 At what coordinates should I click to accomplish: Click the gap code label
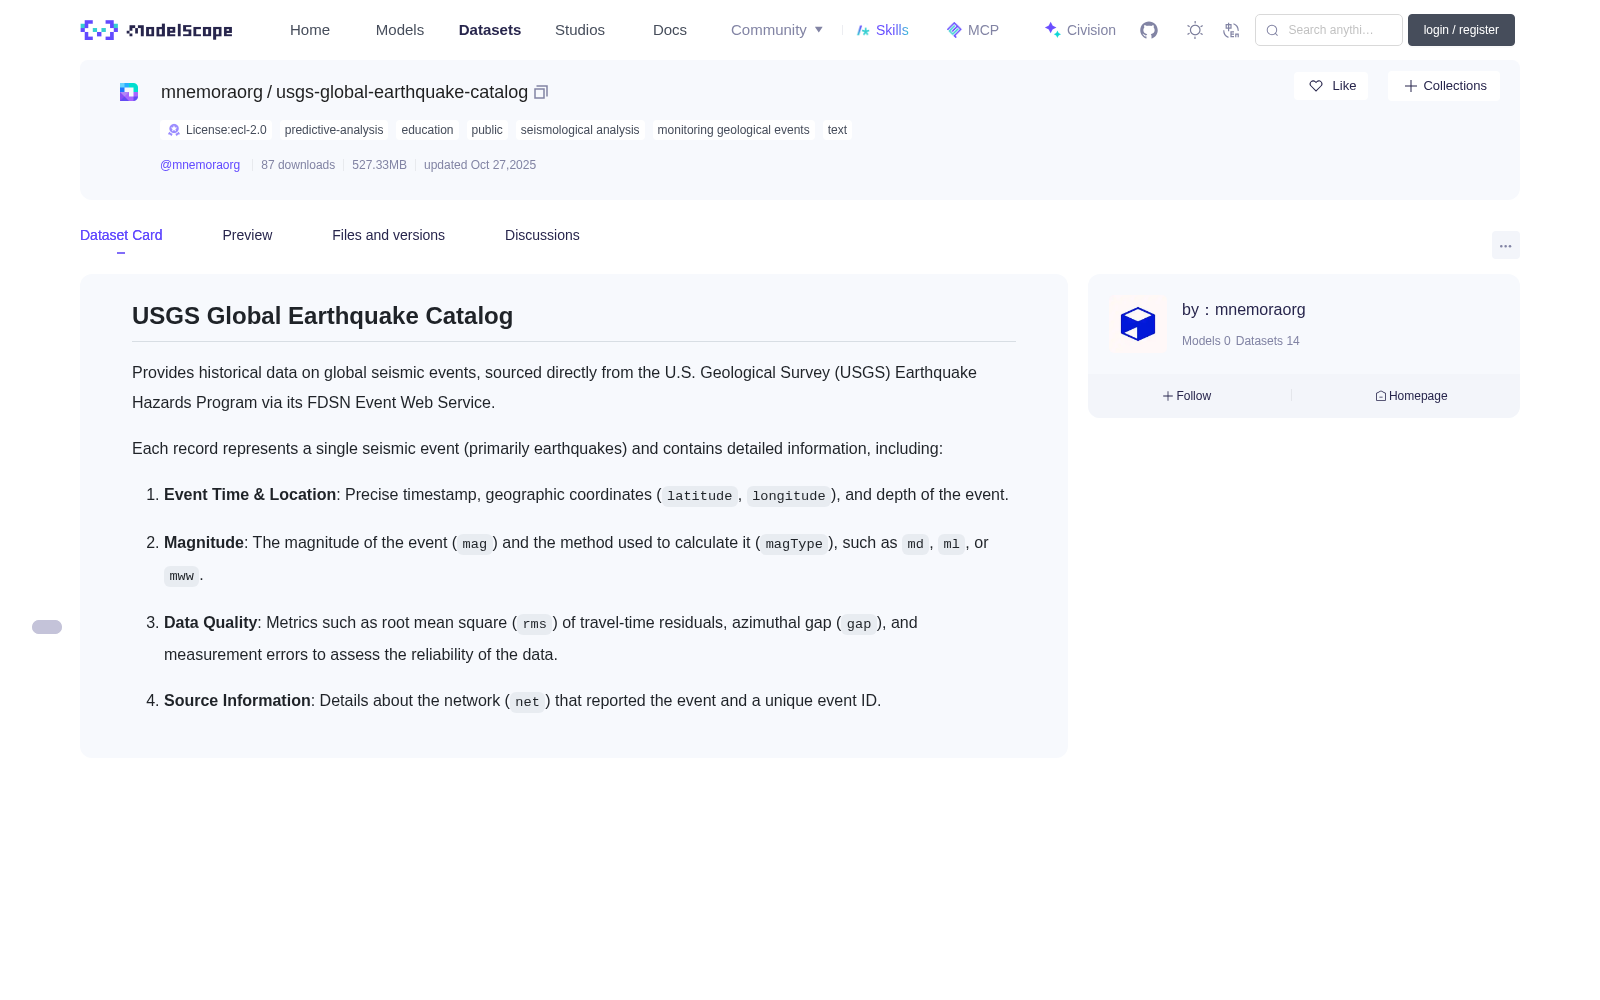tap(859, 624)
